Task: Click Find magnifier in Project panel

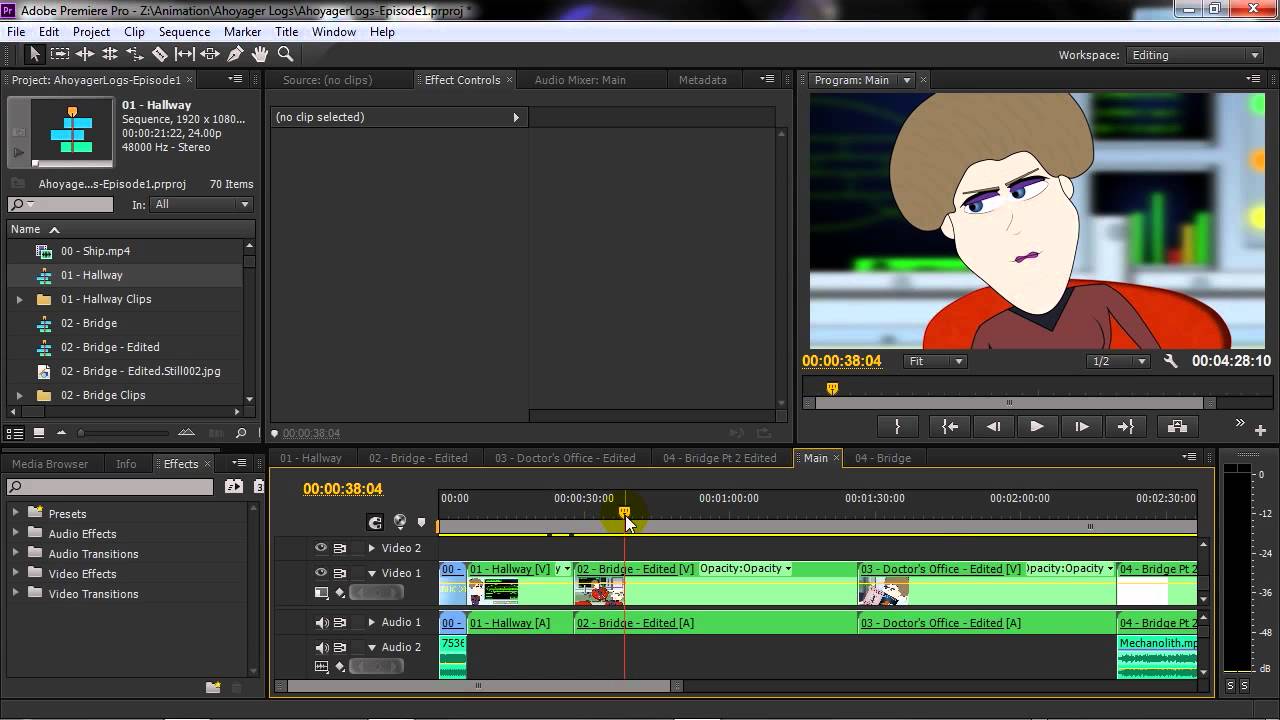Action: tap(241, 433)
